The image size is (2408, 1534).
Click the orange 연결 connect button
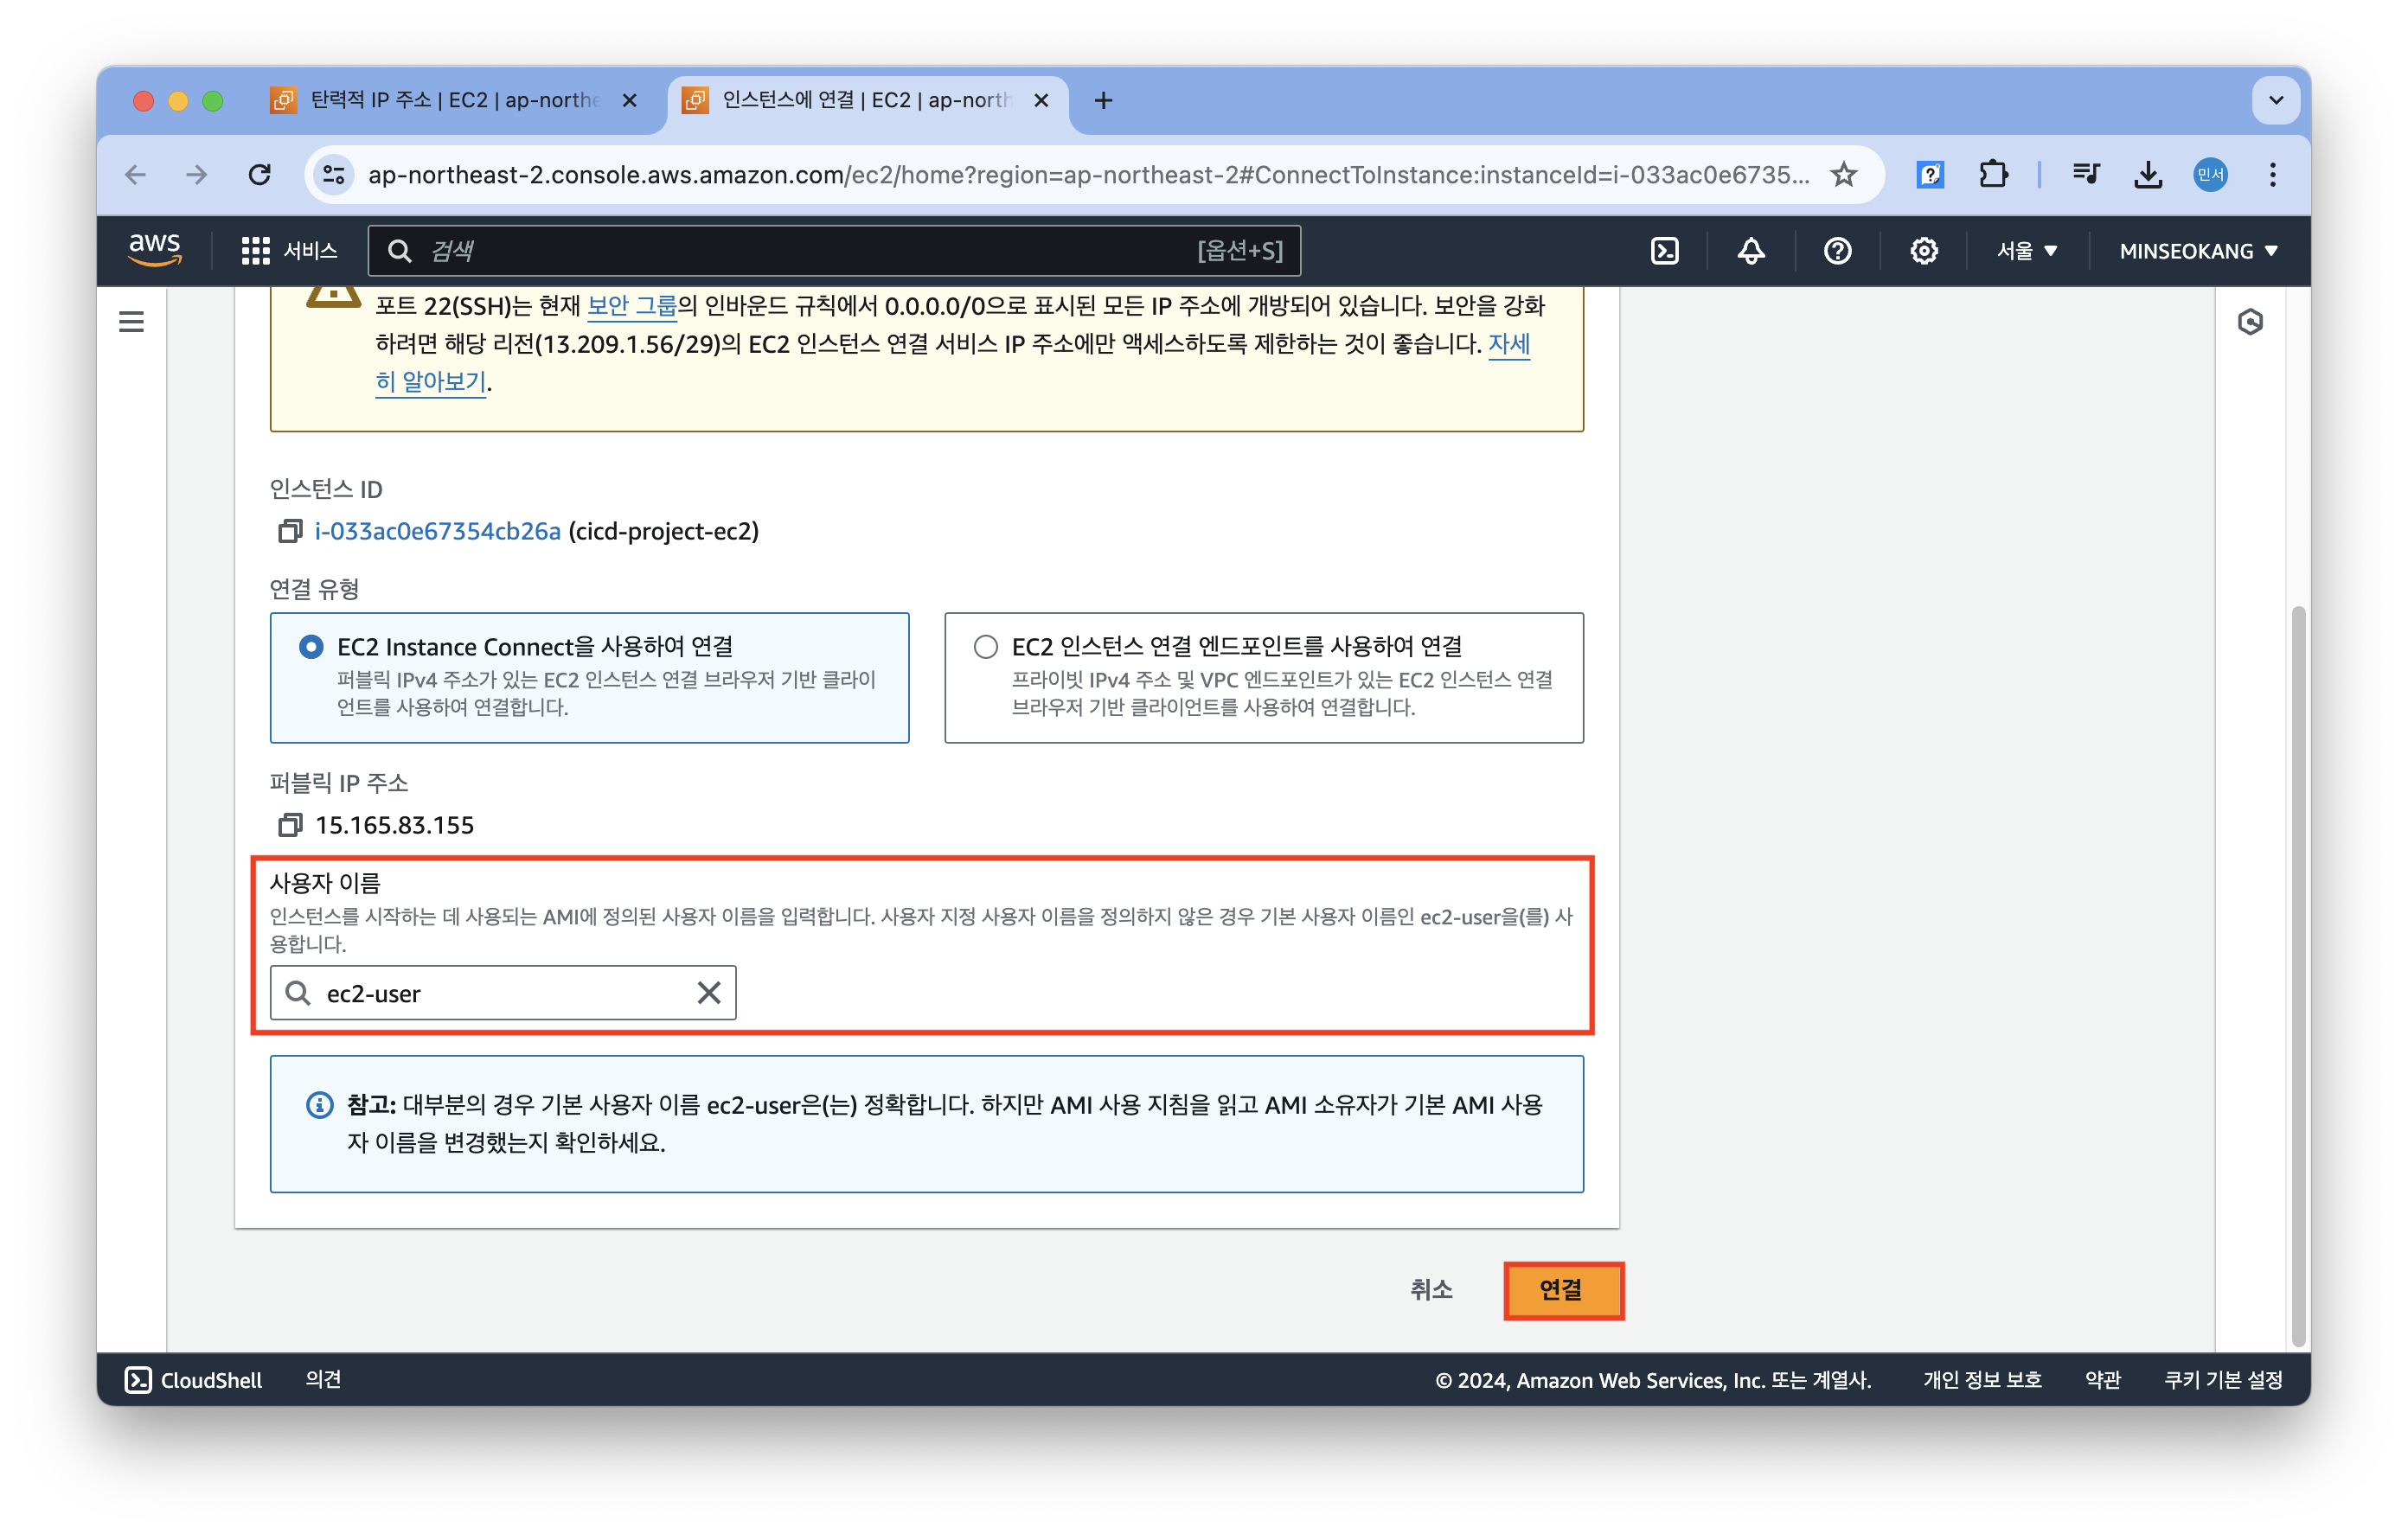click(1562, 1290)
